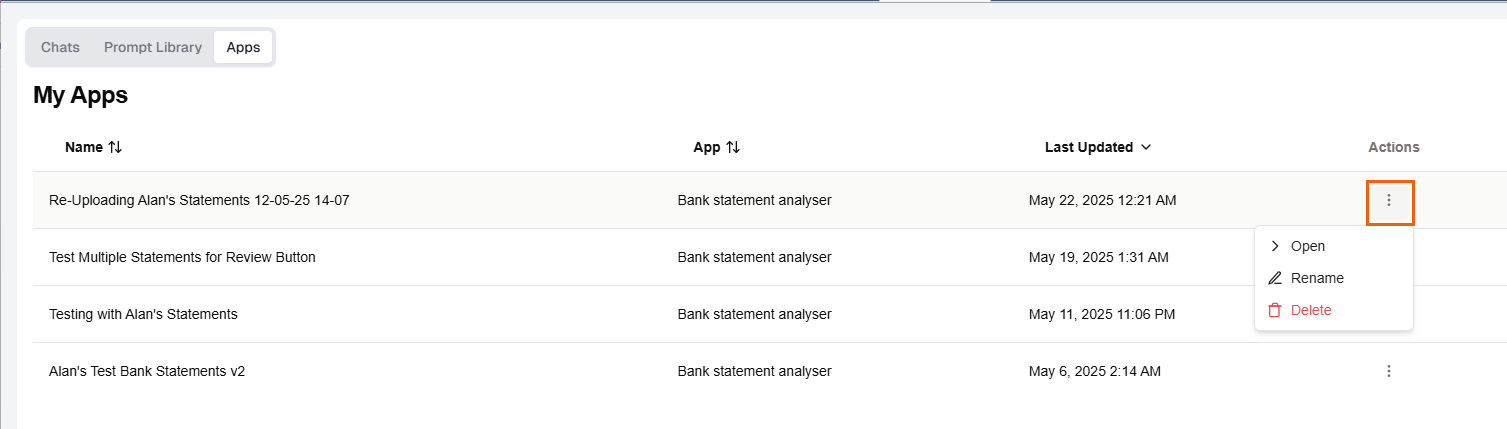The height and width of the screenshot is (429, 1507).
Task: Open actions menu for Alan's Test Bank Statements v2
Action: [x=1389, y=371]
